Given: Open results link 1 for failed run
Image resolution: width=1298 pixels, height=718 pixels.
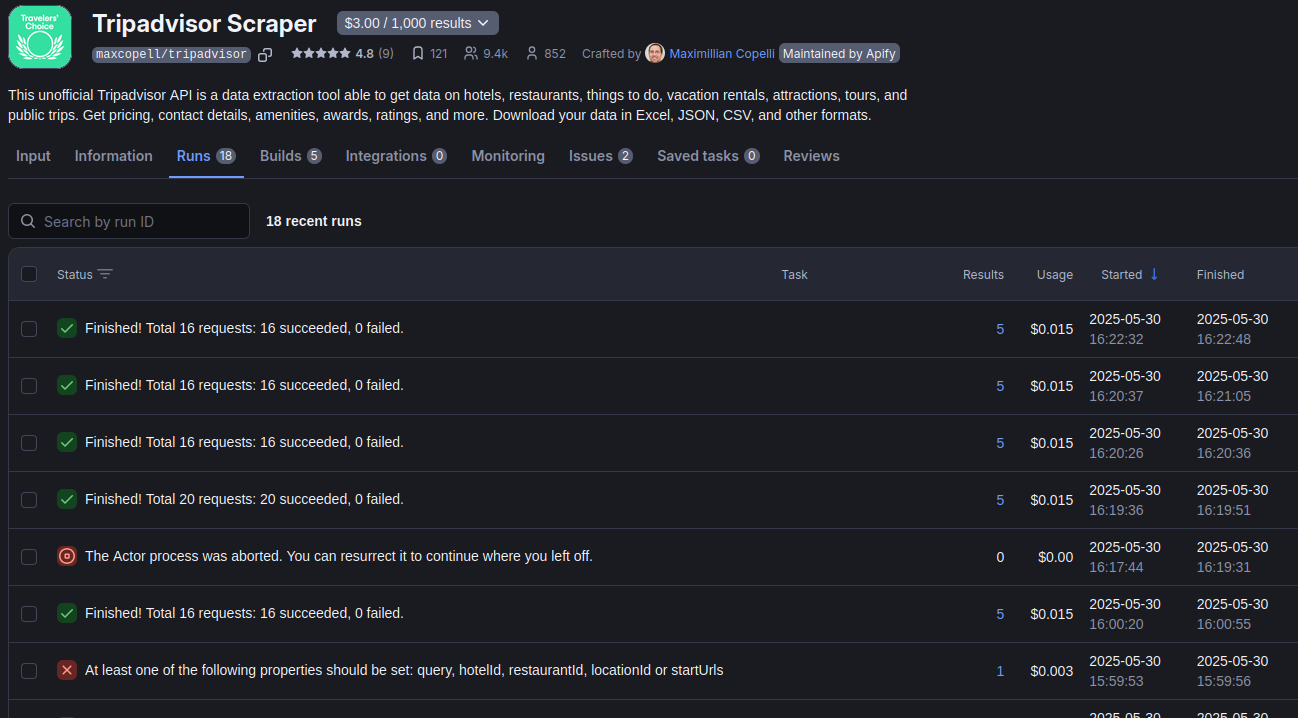Looking at the screenshot, I should (1000, 671).
